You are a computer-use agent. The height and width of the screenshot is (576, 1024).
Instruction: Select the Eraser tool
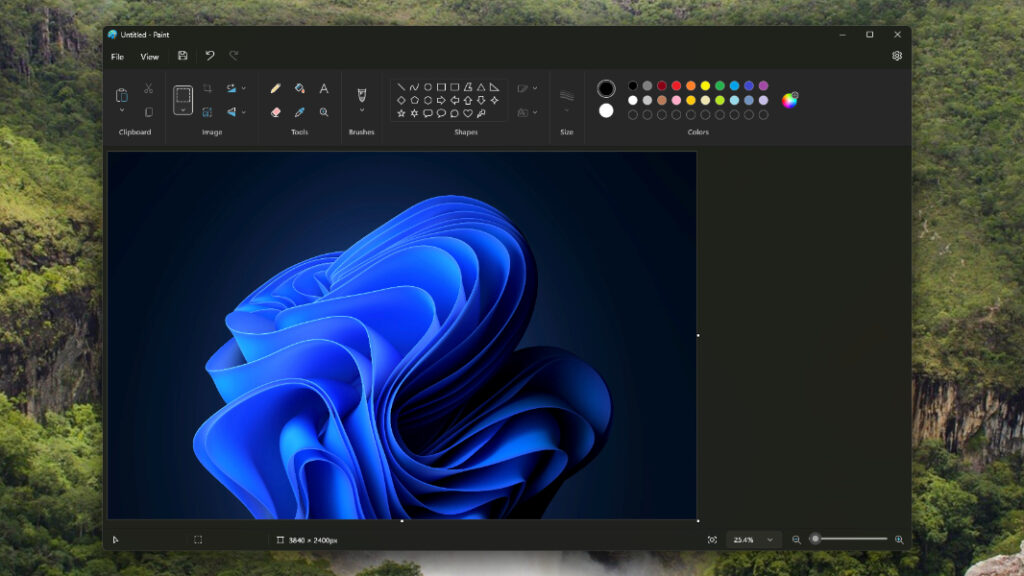pyautogui.click(x=275, y=112)
